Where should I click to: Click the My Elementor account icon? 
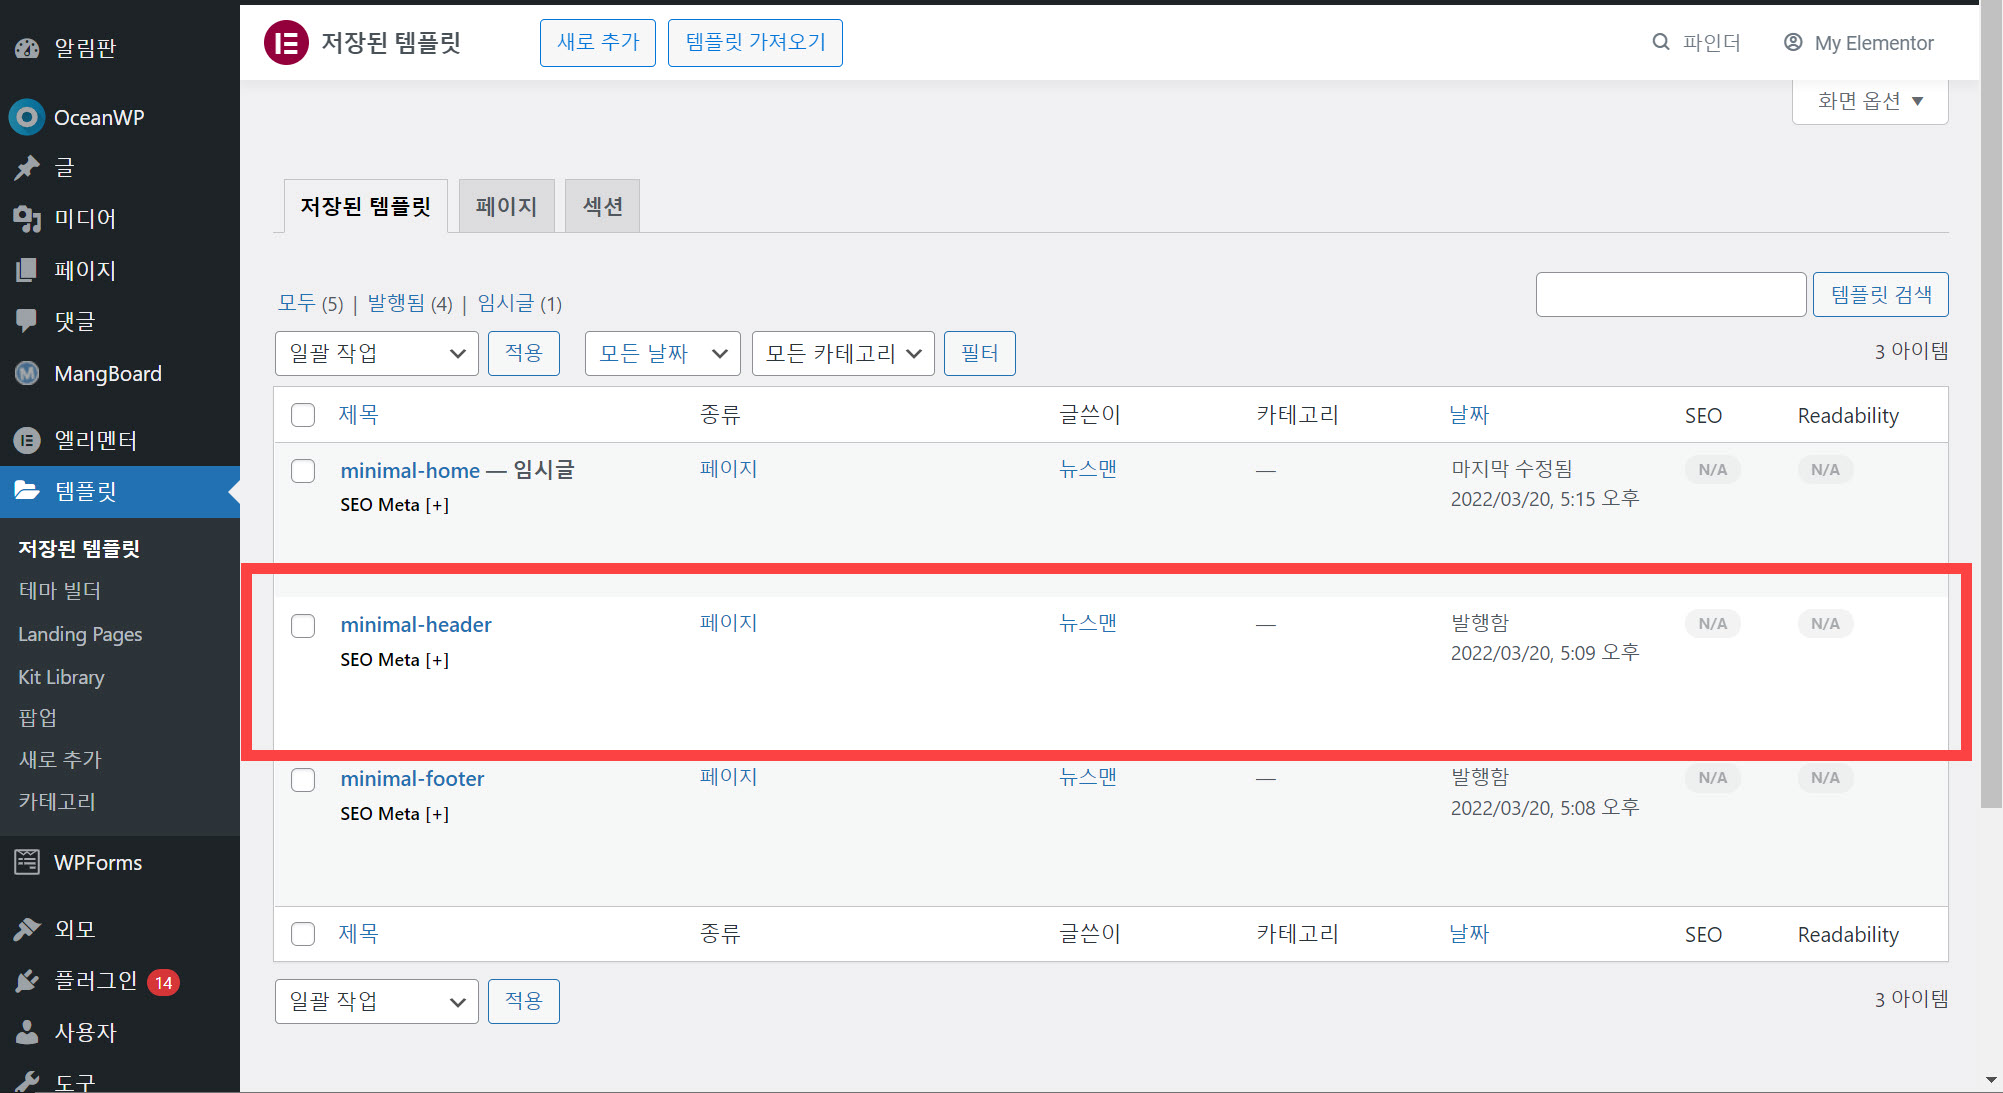[x=1793, y=42]
